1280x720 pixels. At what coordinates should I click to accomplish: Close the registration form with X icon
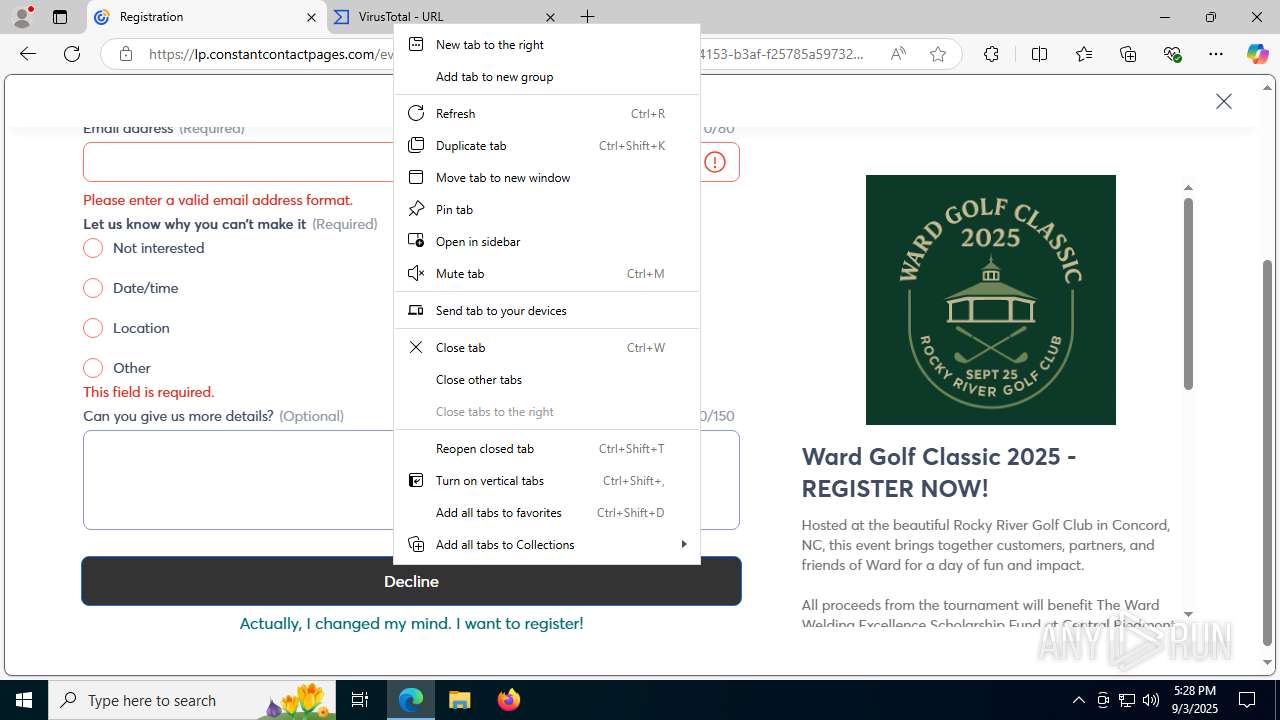[1224, 101]
